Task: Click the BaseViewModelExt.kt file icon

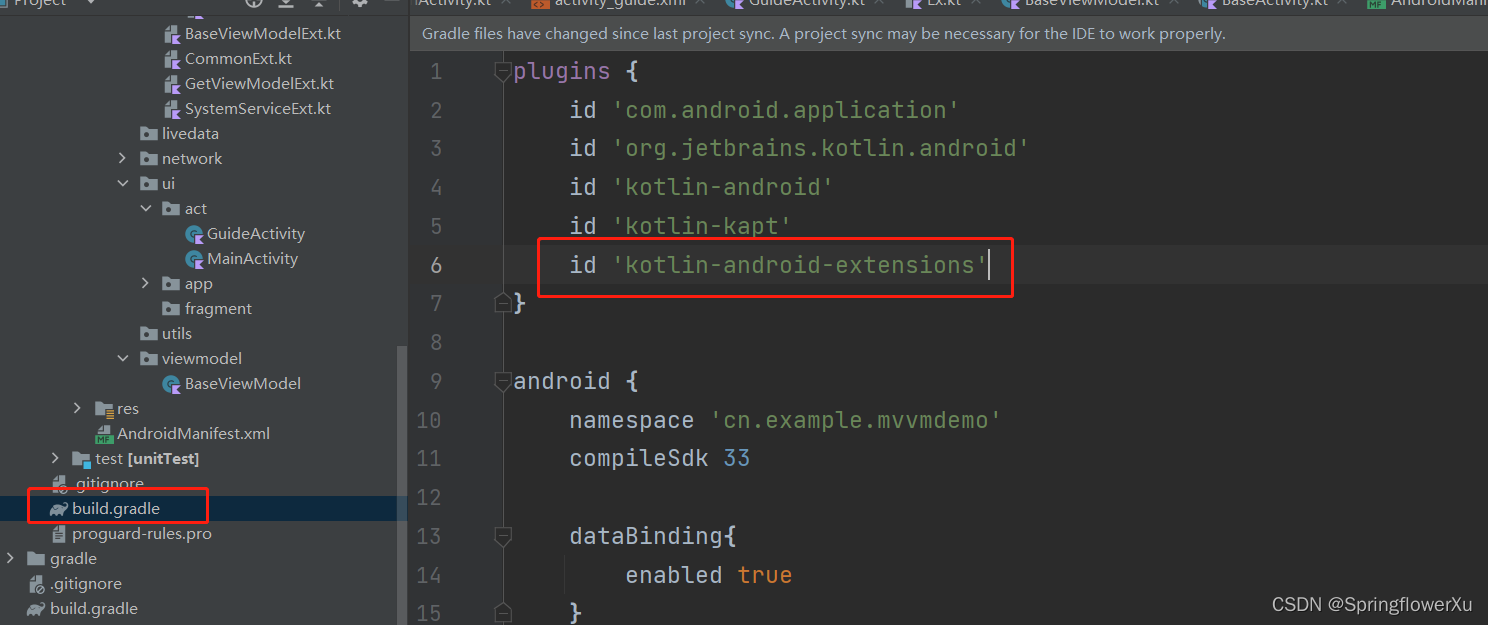Action: point(172,34)
